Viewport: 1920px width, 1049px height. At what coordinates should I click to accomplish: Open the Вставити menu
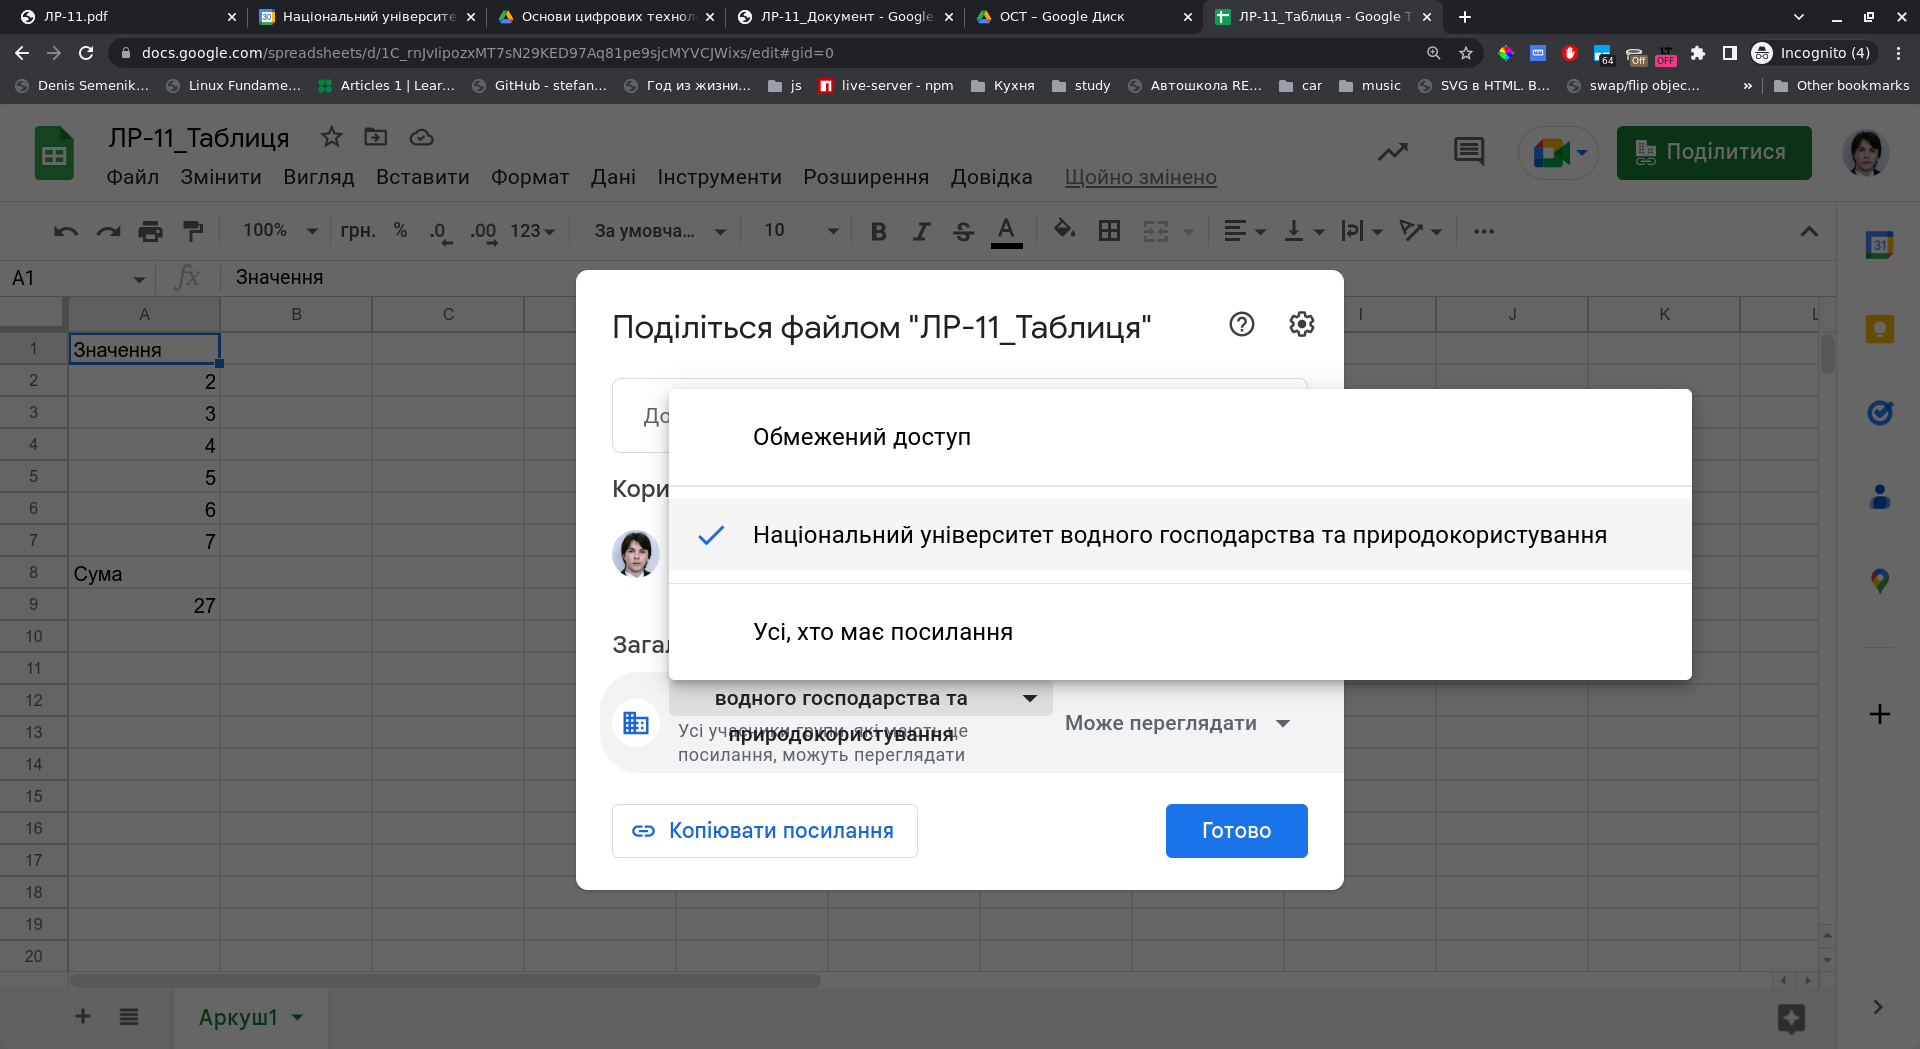tap(422, 177)
